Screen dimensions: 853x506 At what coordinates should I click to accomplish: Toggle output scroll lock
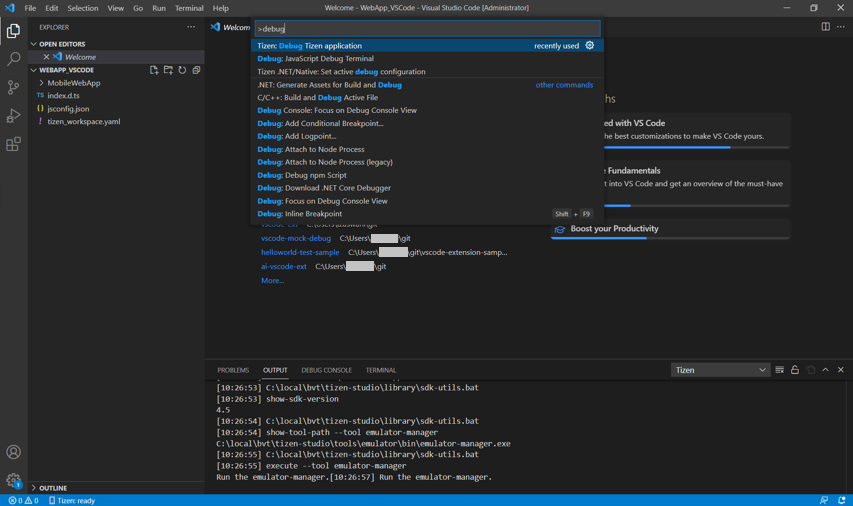(795, 370)
